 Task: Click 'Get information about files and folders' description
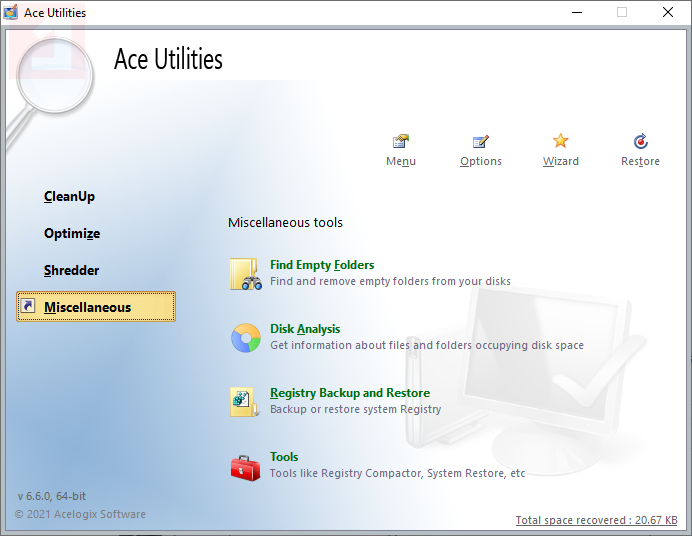tap(427, 345)
